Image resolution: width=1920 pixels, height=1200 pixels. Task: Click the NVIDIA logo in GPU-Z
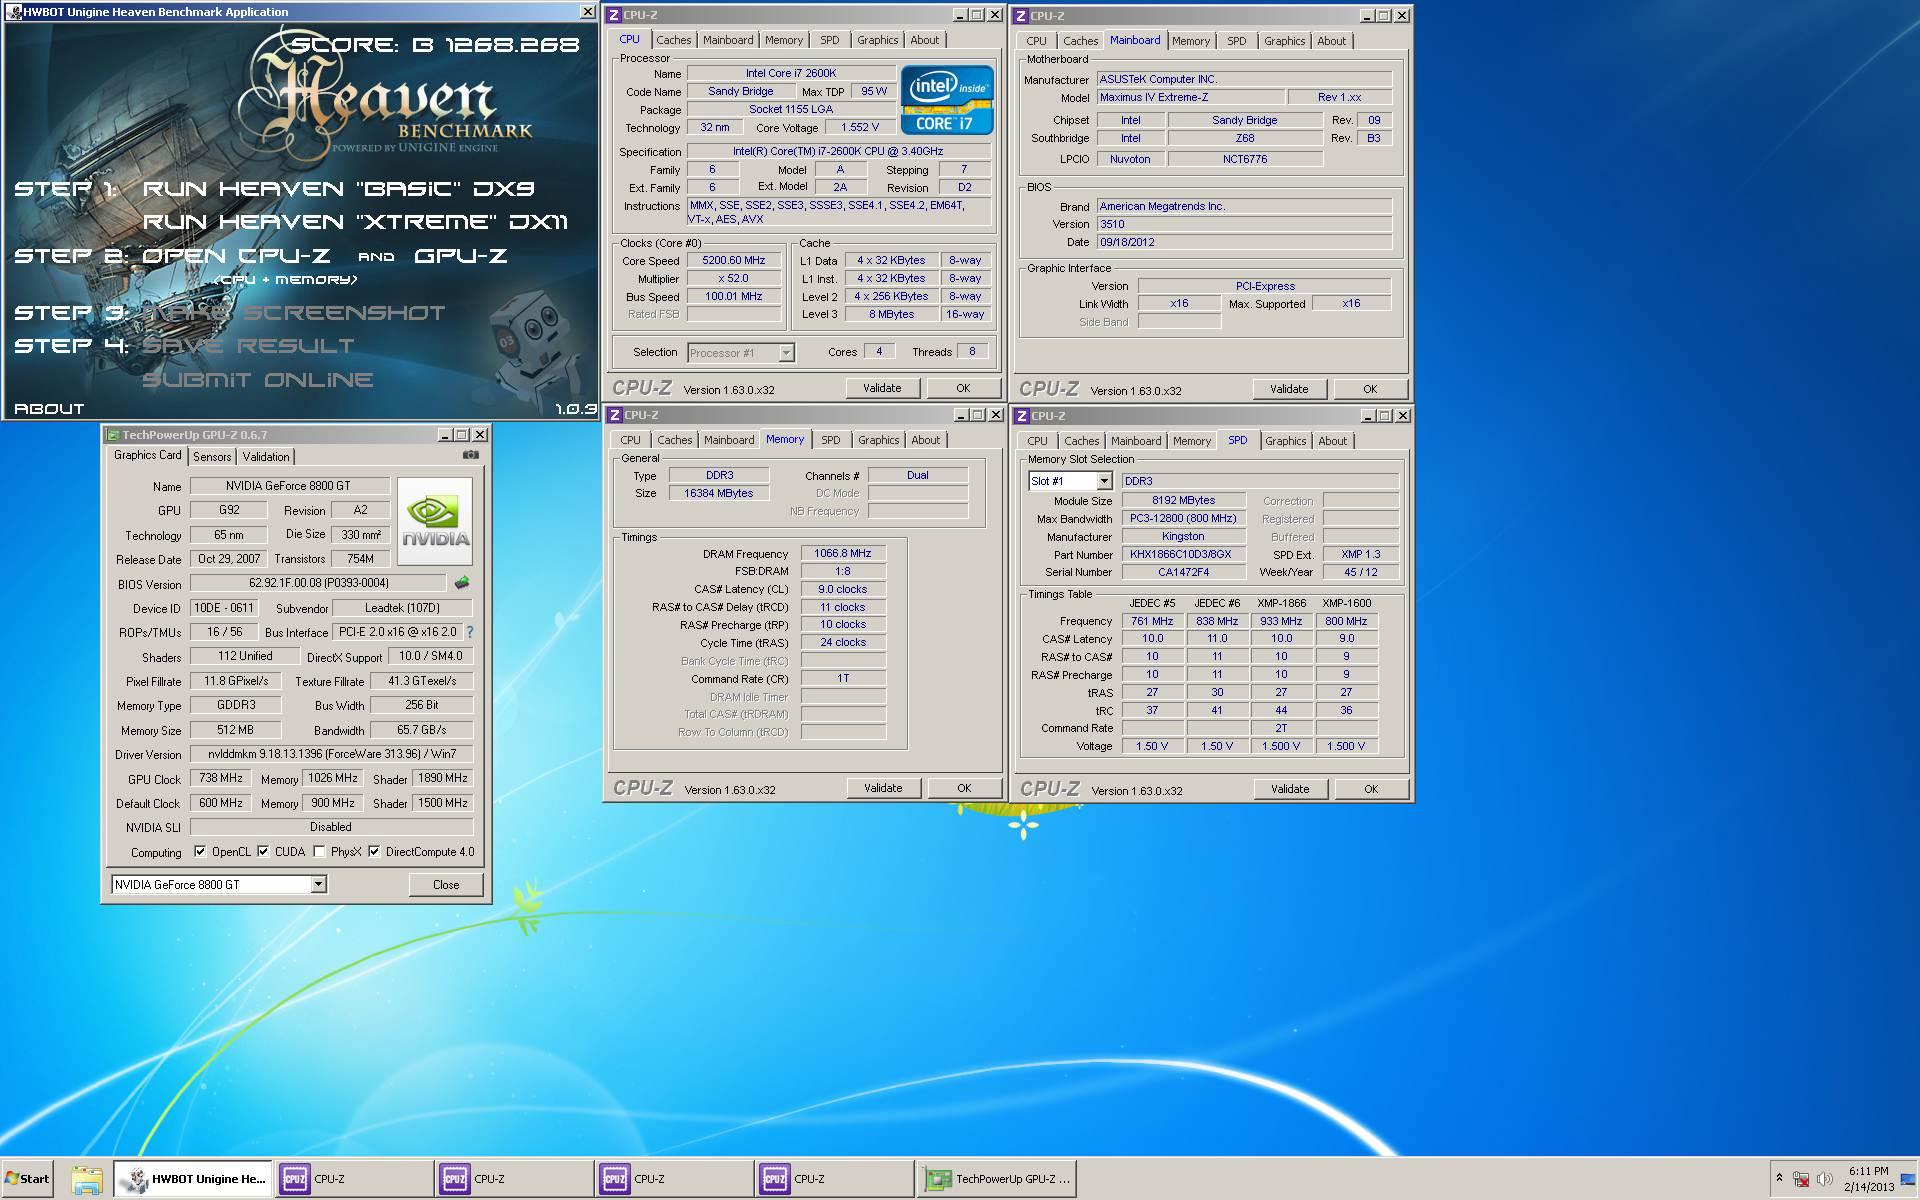[435, 521]
